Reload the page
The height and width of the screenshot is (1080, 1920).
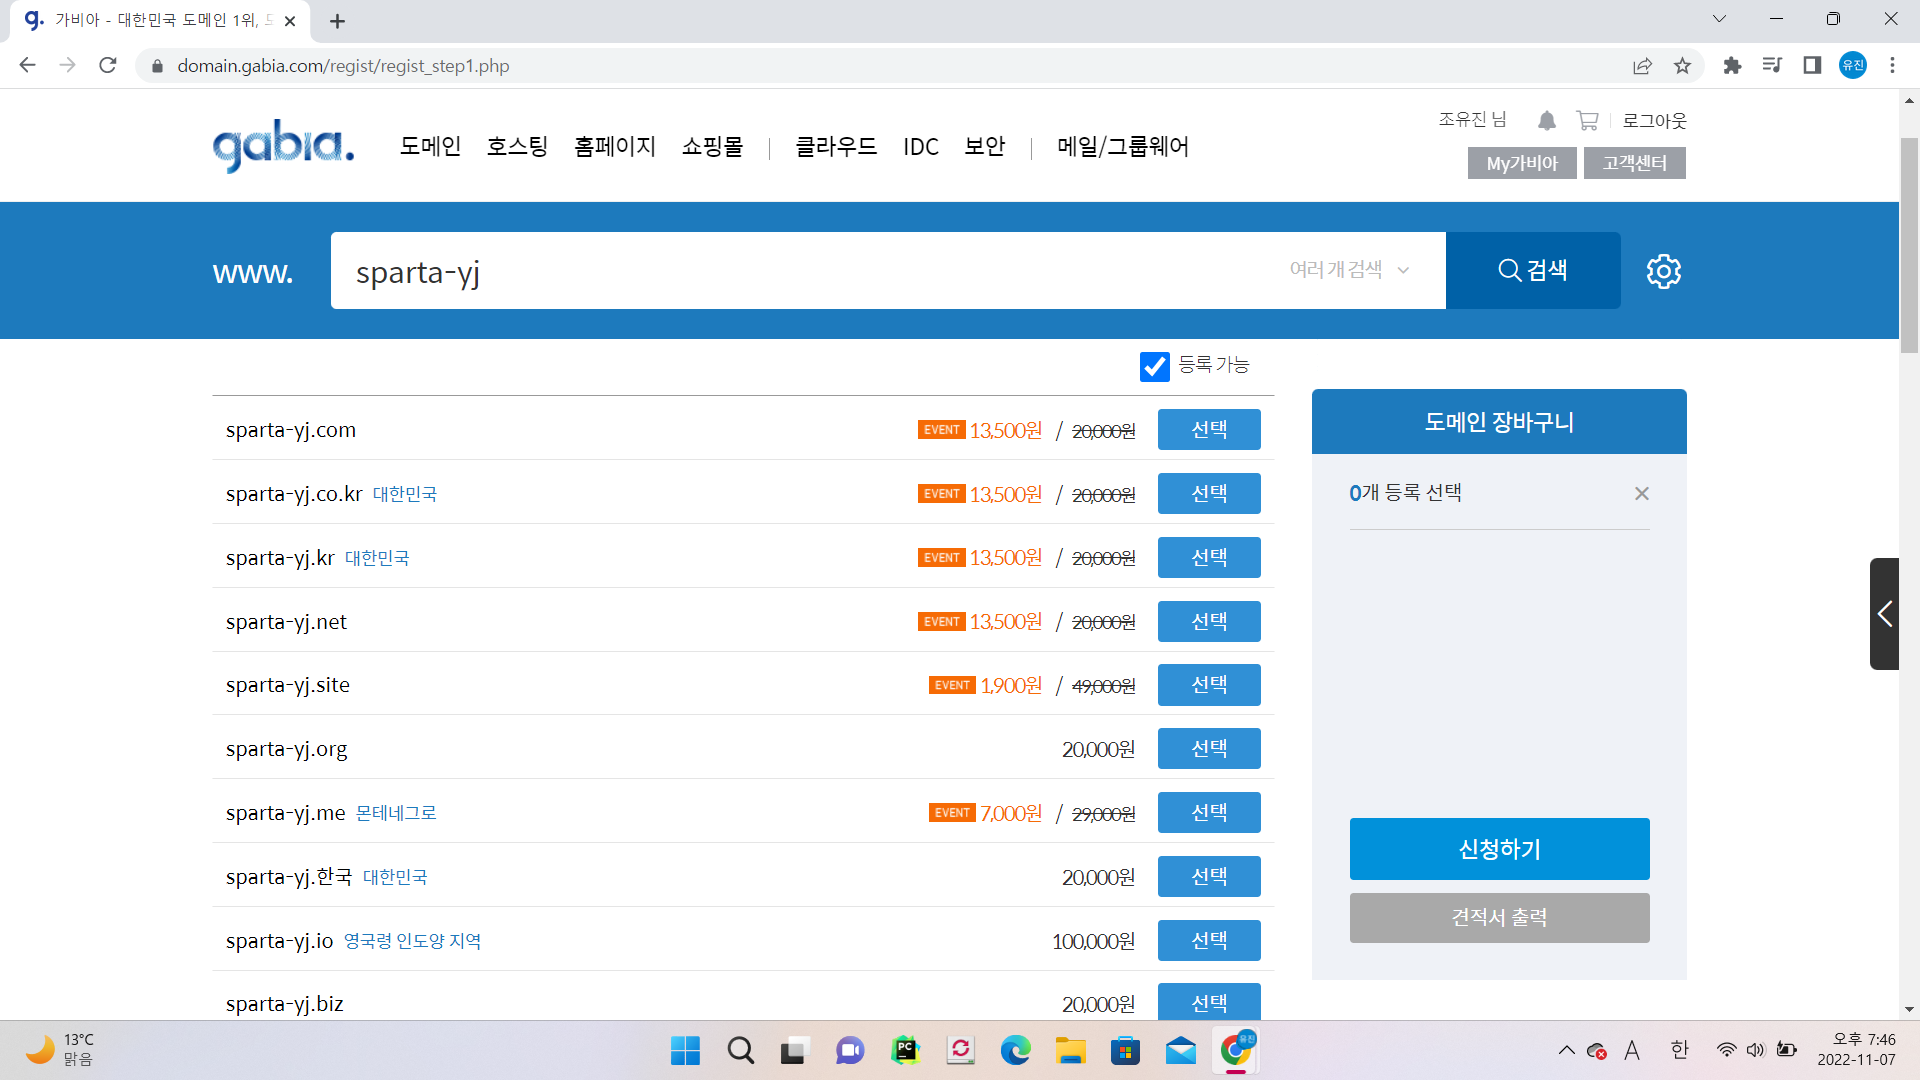pos(108,66)
